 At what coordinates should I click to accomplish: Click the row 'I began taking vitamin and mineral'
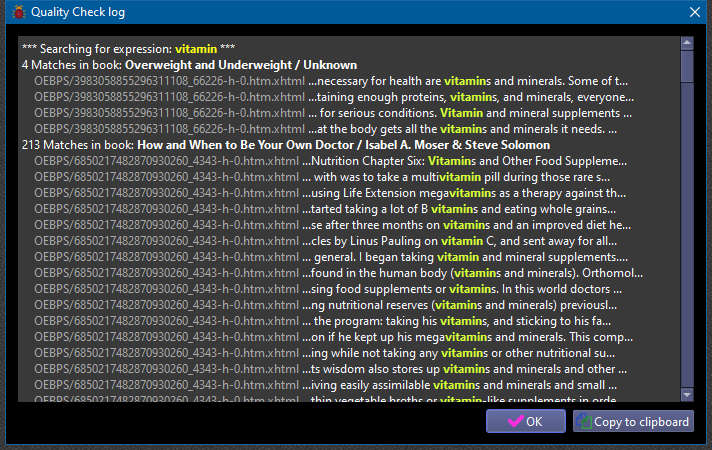click(x=331, y=257)
